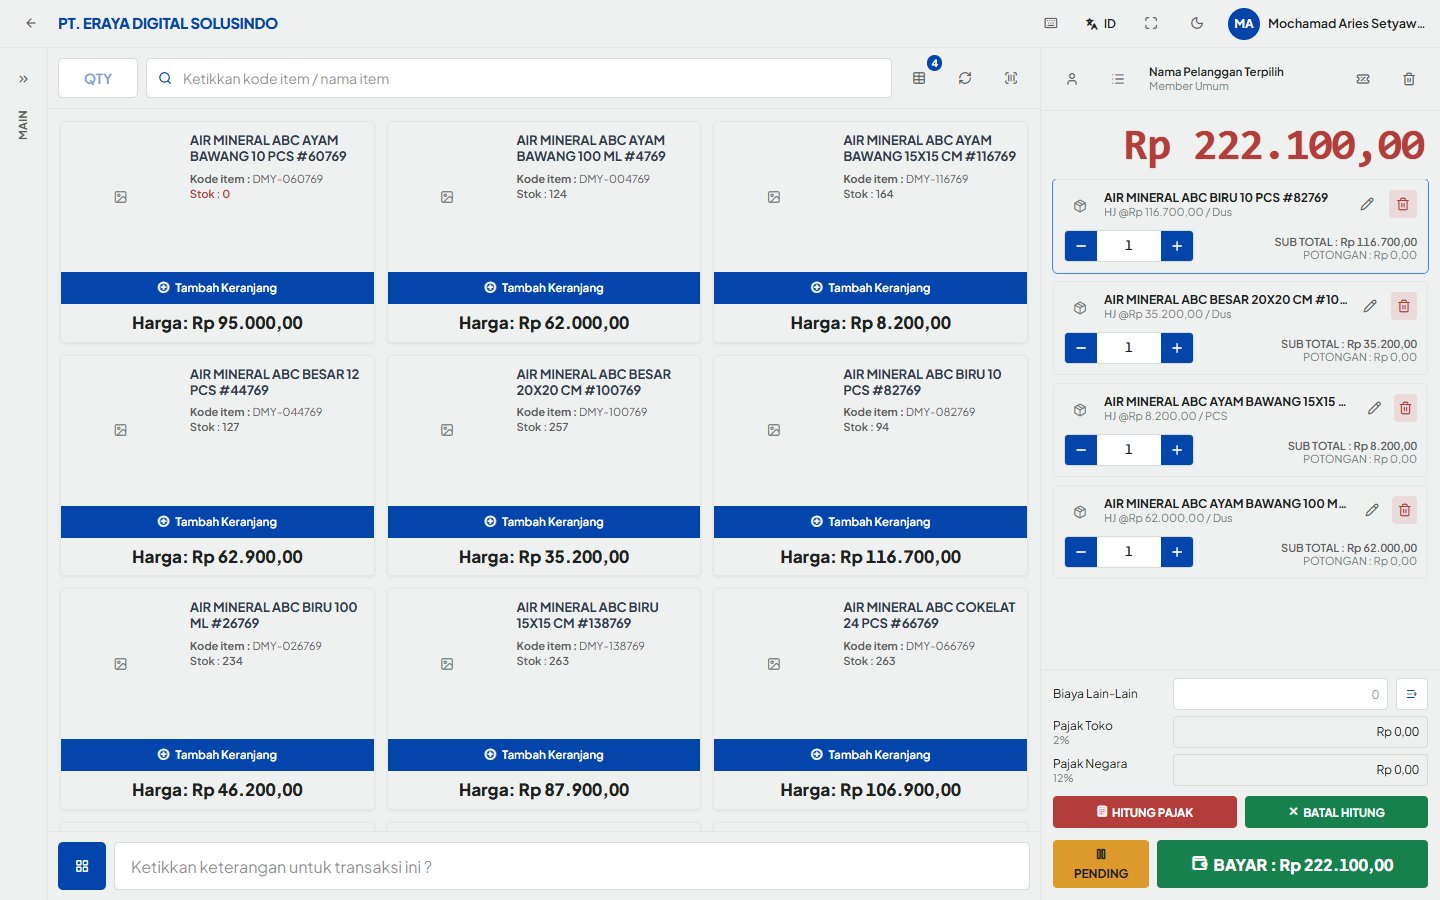
Task: Open the blue grid menu button at bottom
Action: [x=82, y=866]
